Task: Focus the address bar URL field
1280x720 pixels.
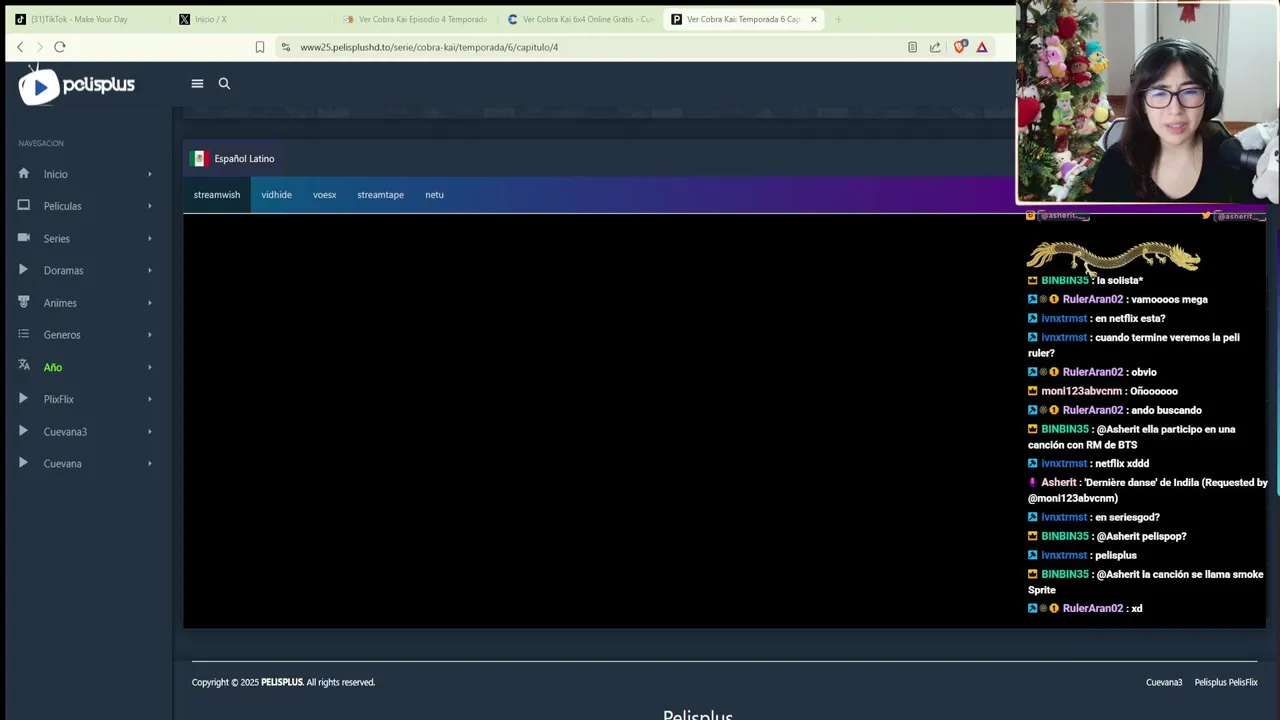Action: pos(429,47)
